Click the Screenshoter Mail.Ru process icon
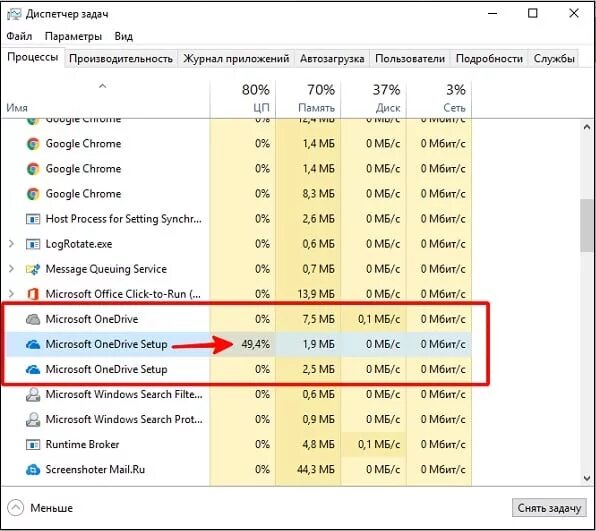Screen dimensions: 596x531 (33, 470)
